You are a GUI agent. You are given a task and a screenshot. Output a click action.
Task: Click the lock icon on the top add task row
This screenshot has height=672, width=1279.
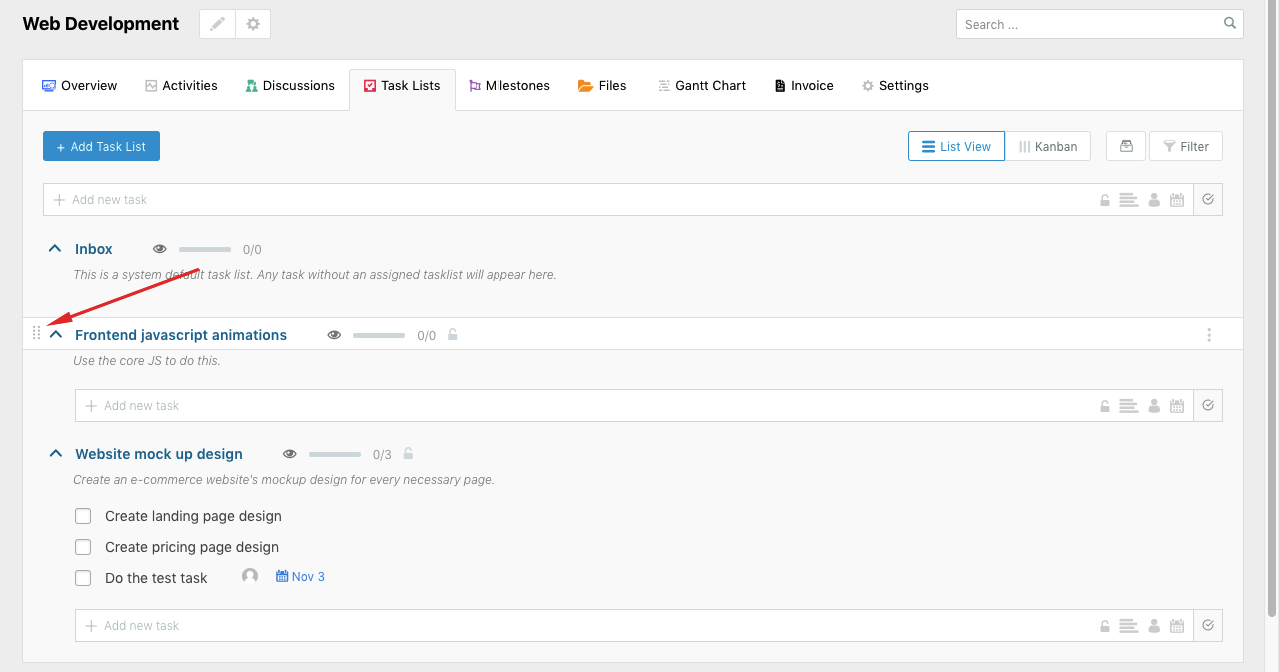click(x=1104, y=199)
